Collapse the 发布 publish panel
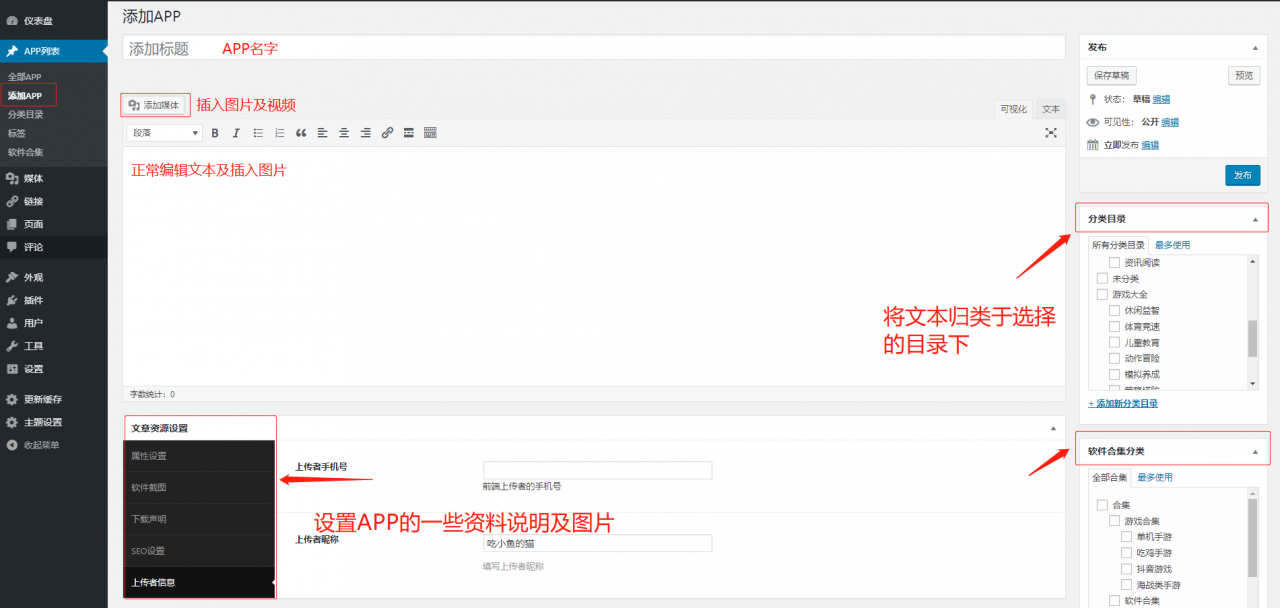This screenshot has width=1280, height=608. click(x=1255, y=47)
